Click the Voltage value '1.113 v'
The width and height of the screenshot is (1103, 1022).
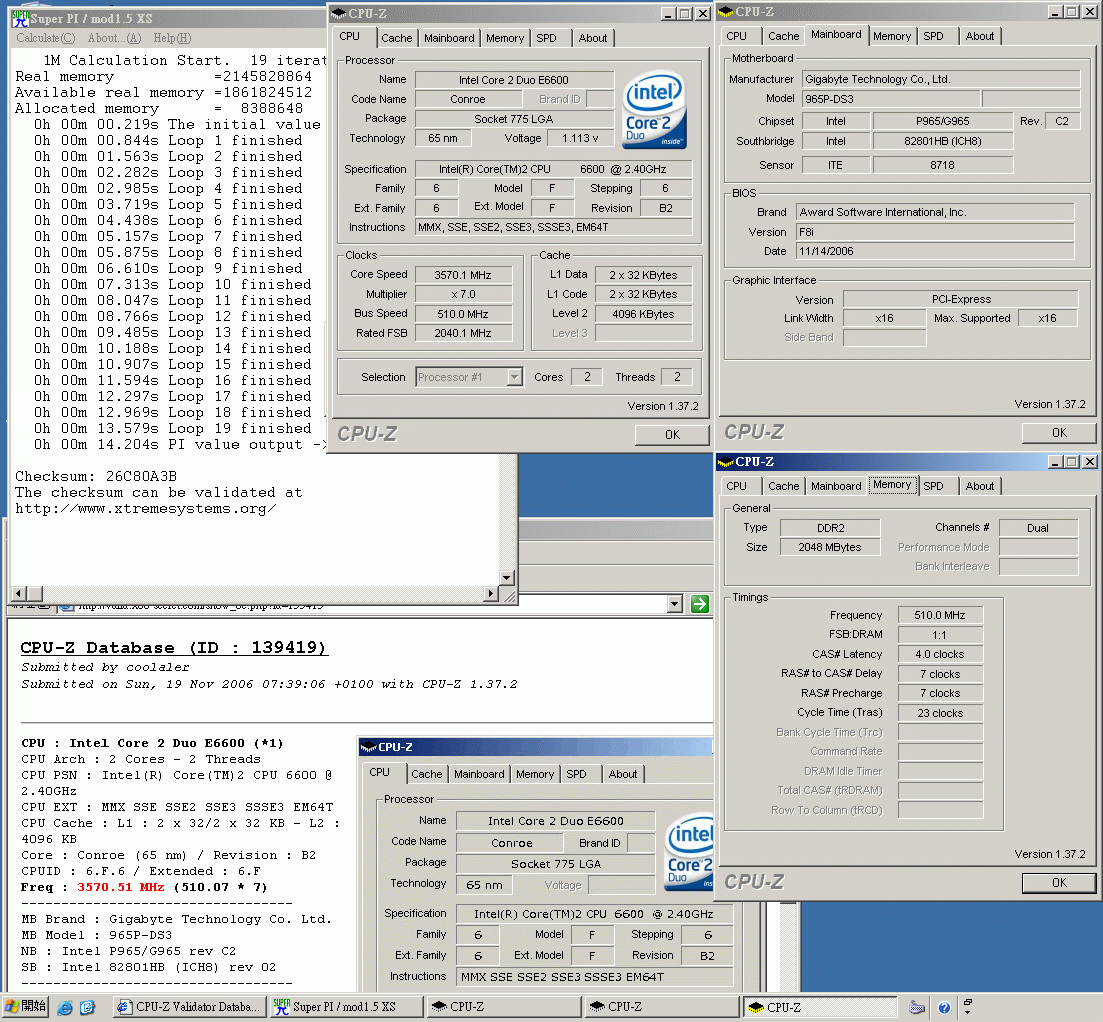point(580,138)
